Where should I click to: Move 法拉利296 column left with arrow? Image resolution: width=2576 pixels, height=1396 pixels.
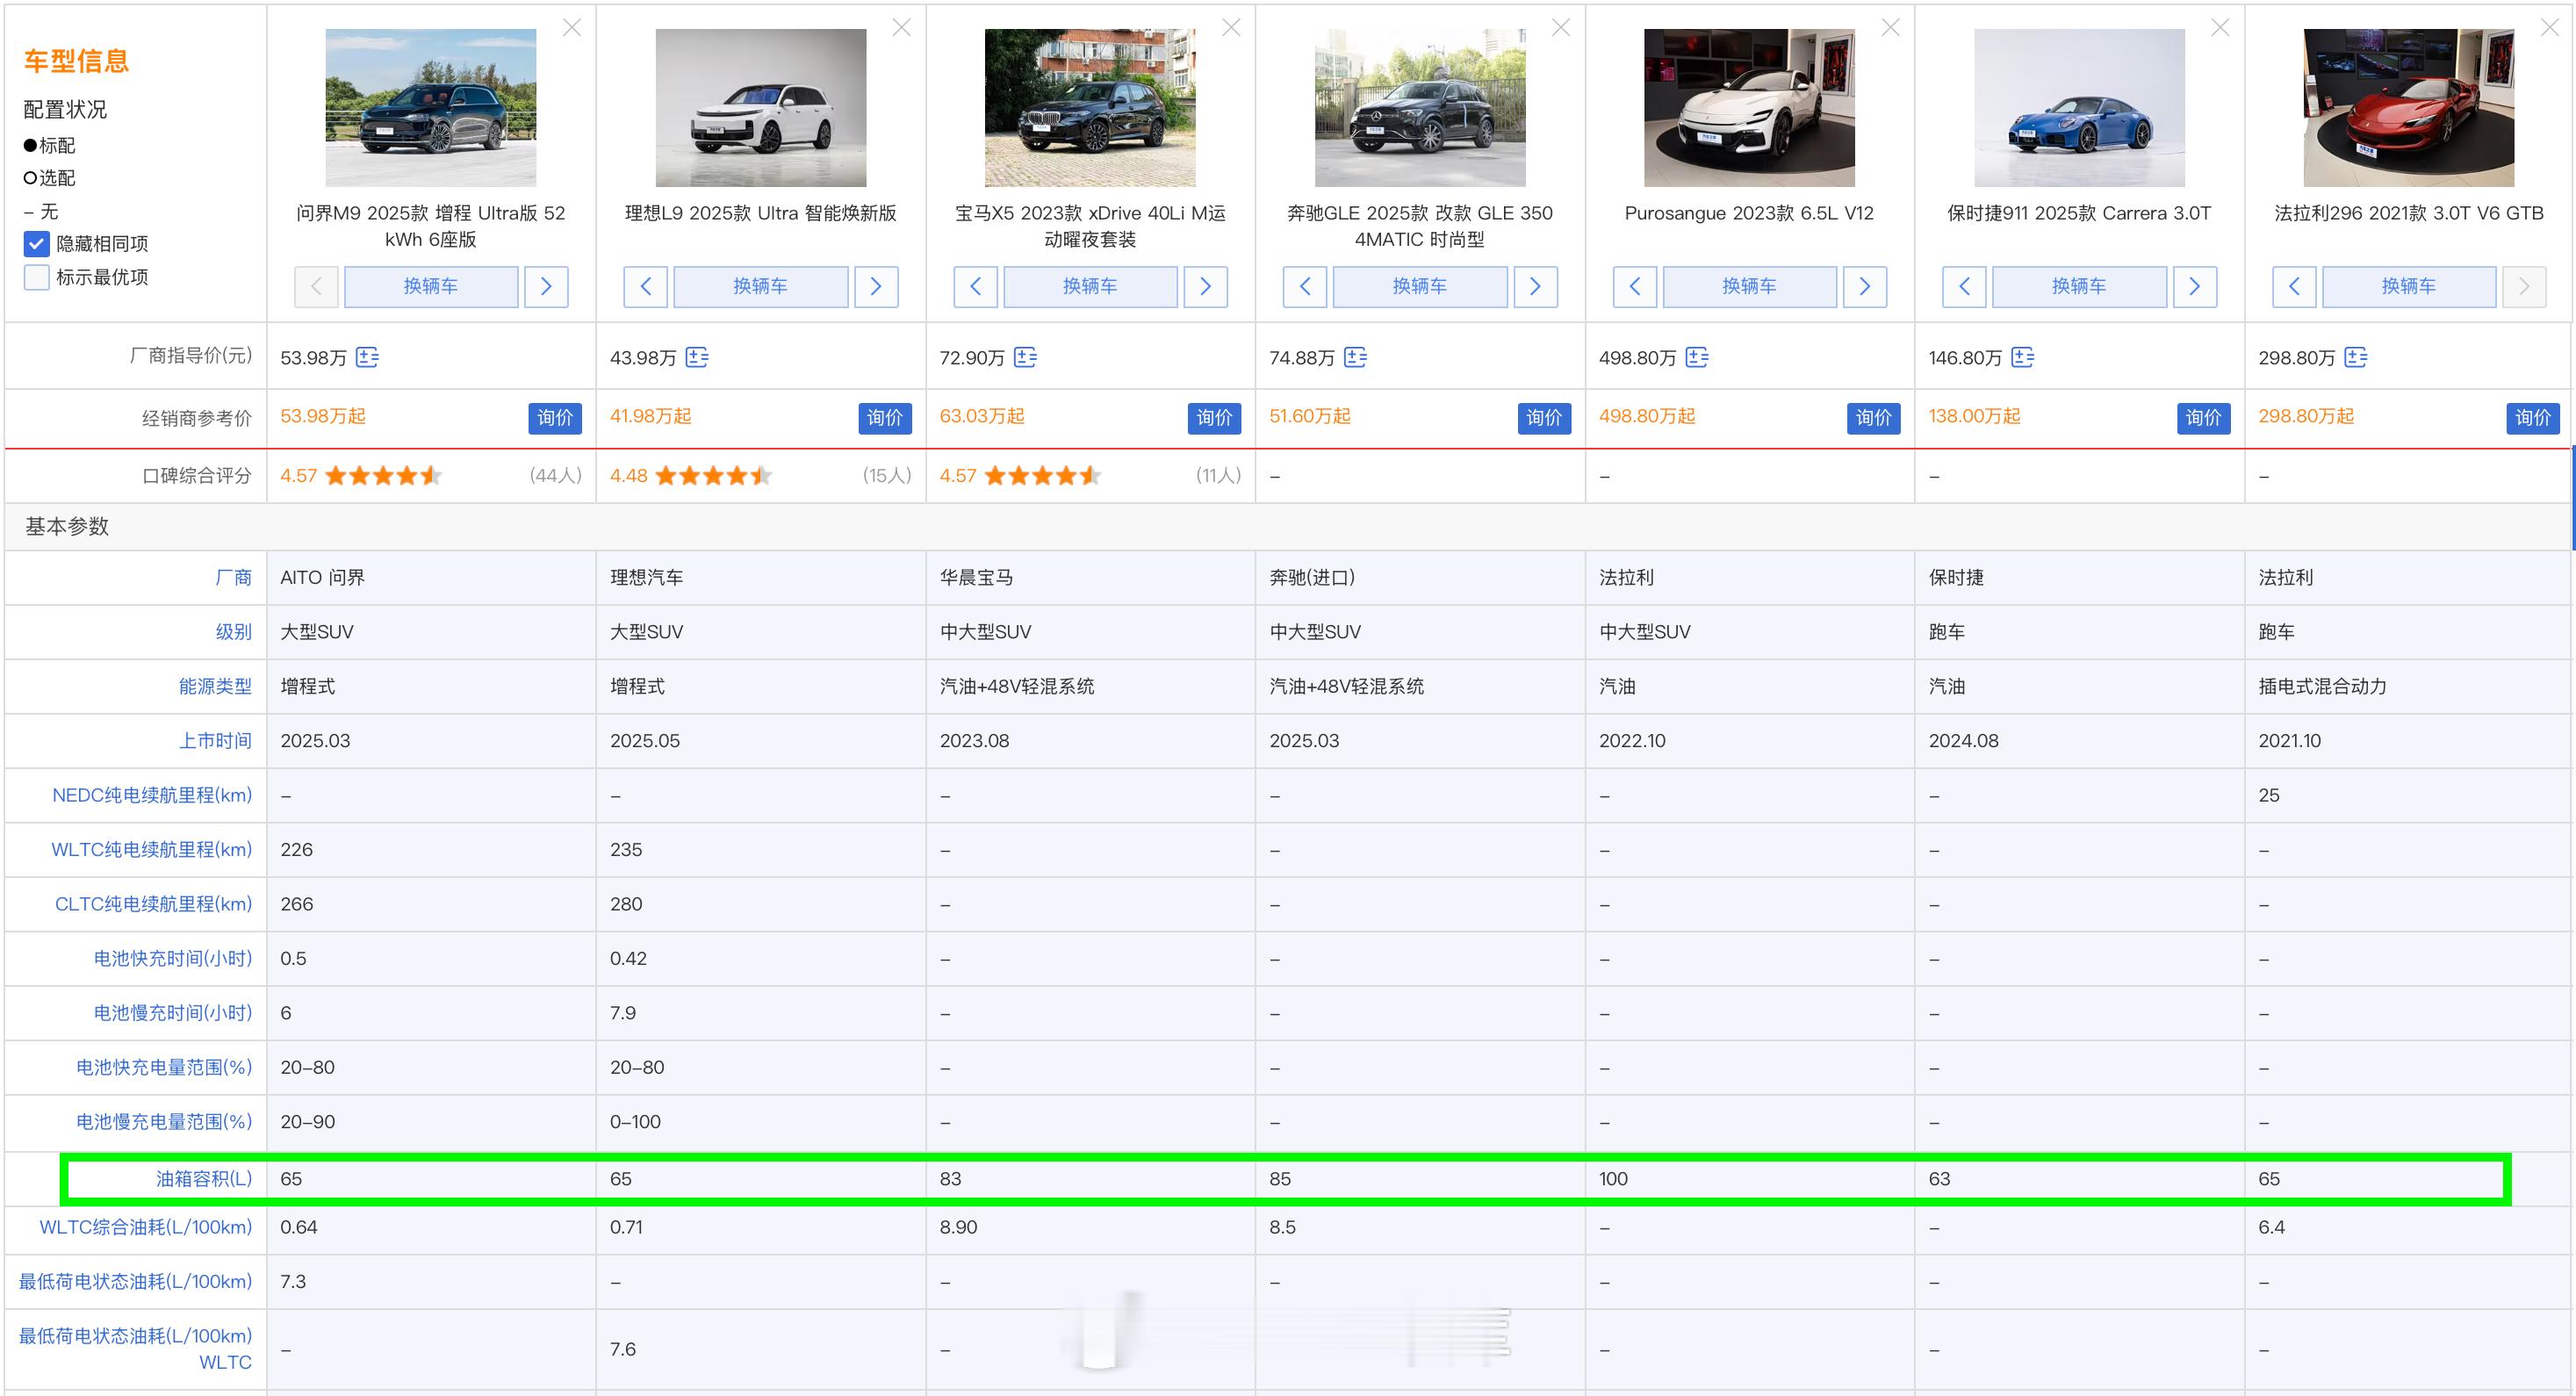(x=2294, y=287)
